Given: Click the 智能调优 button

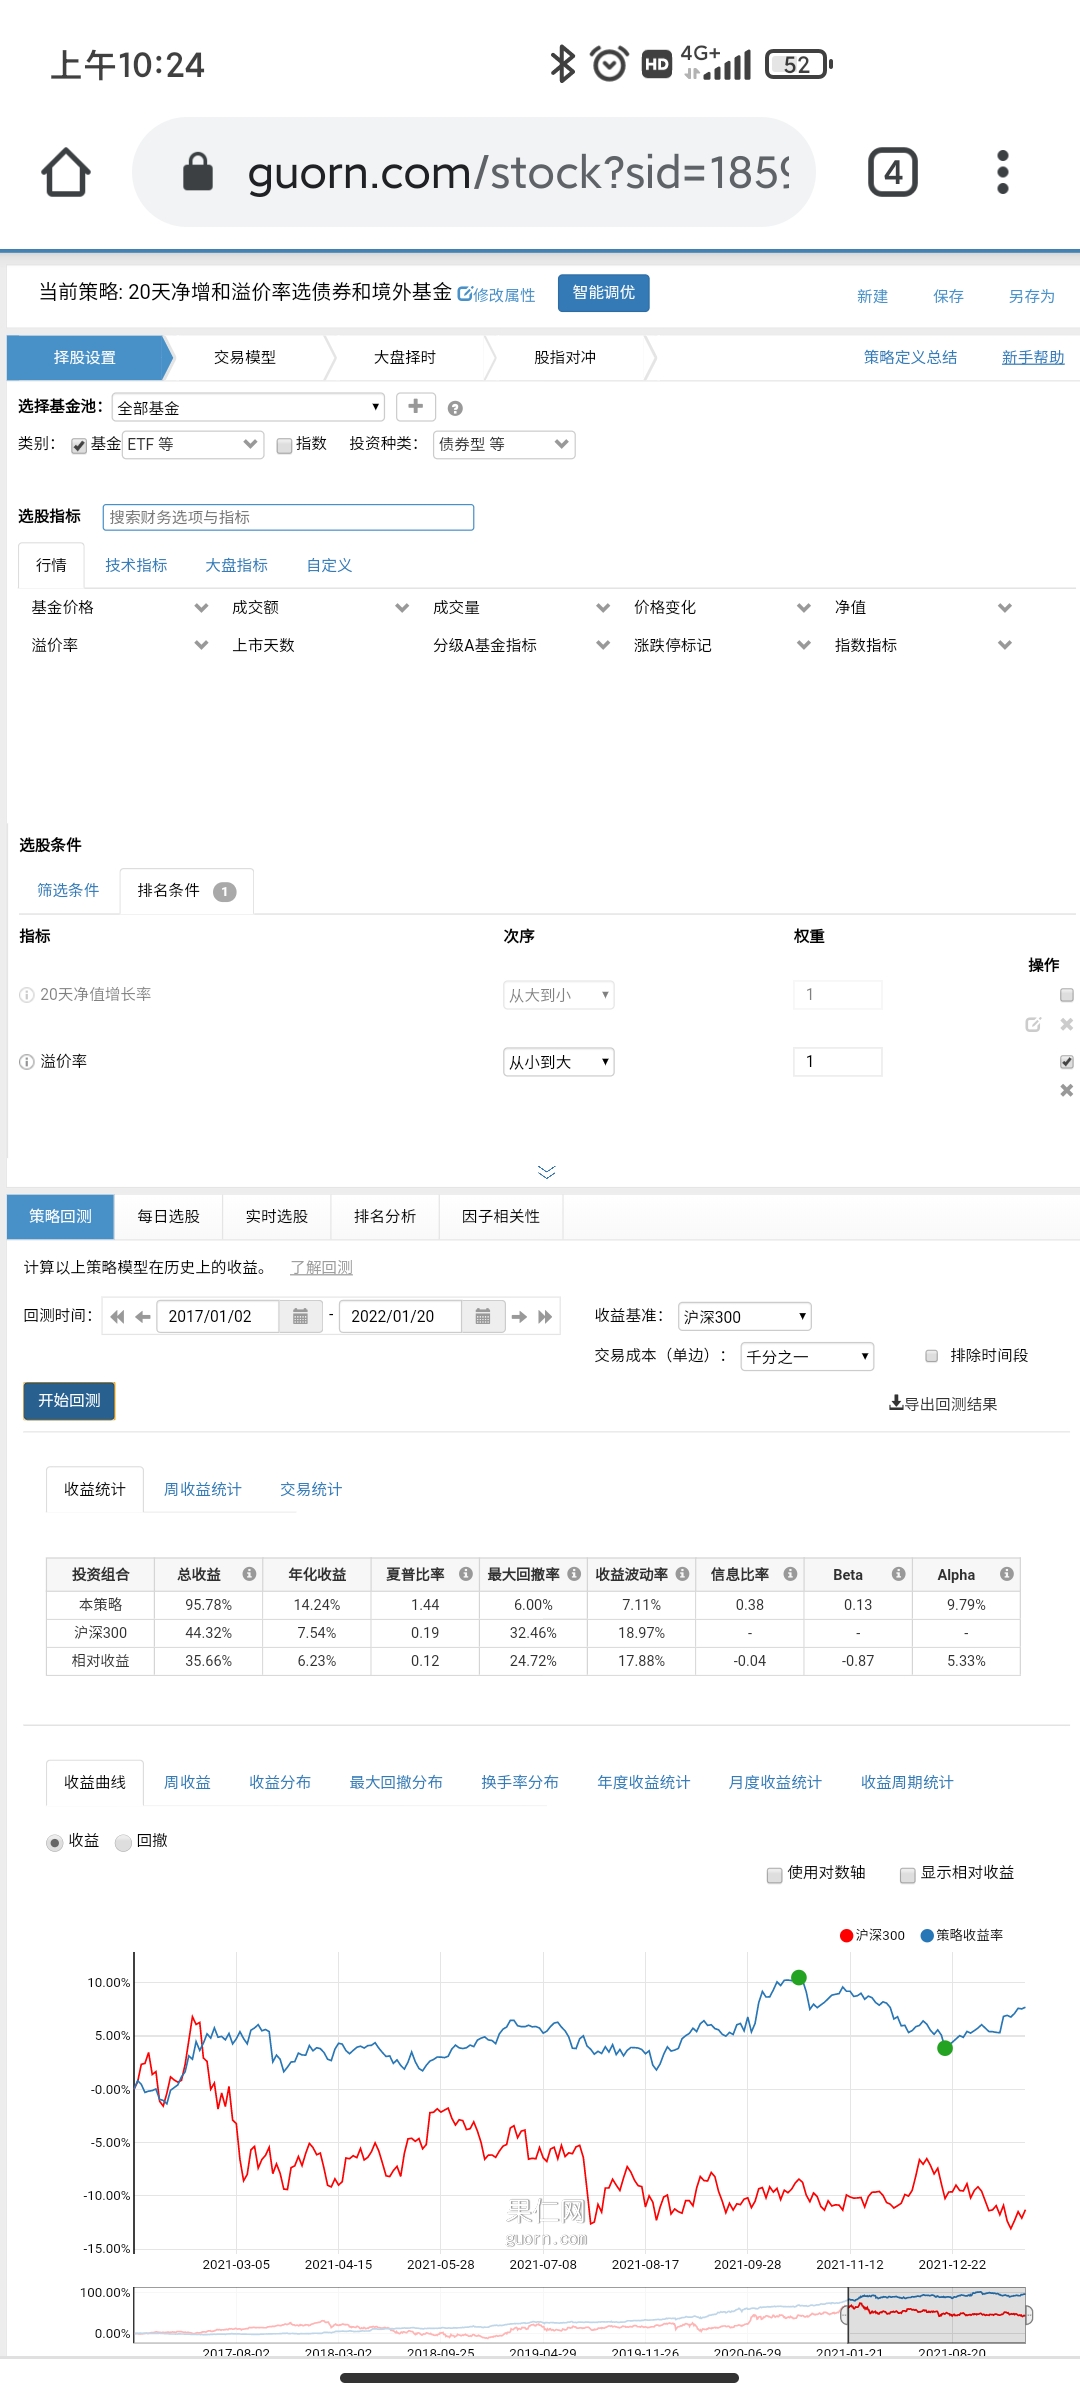Looking at the screenshot, I should pyautogui.click(x=604, y=293).
